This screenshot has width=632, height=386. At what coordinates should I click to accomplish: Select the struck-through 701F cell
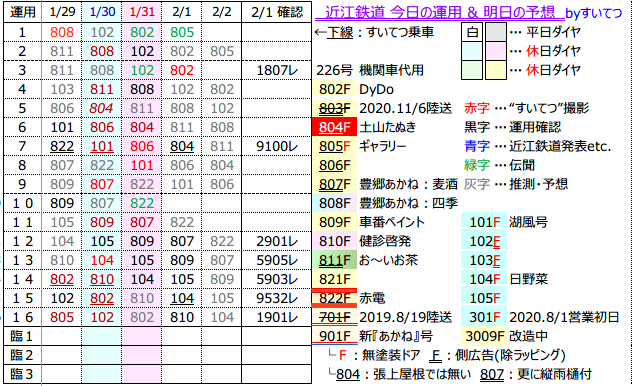coord(335,318)
